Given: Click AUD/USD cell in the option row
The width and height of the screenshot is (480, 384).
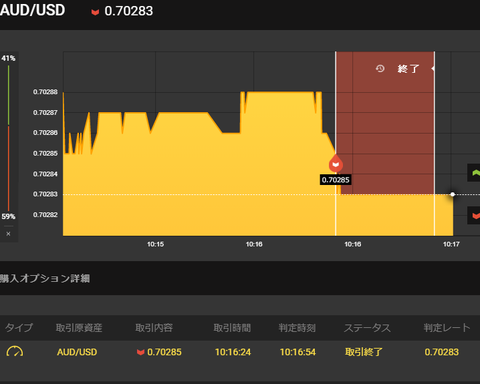Looking at the screenshot, I should pos(77,352).
